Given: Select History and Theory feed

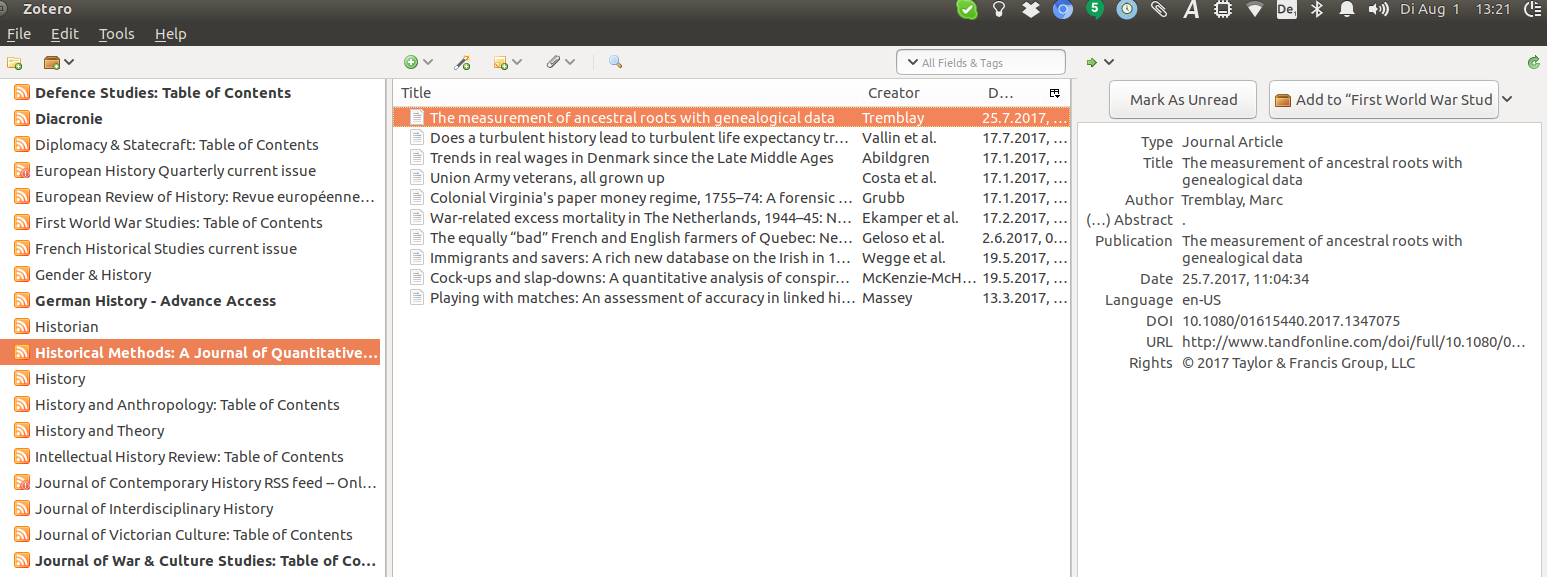Looking at the screenshot, I should (190, 431).
